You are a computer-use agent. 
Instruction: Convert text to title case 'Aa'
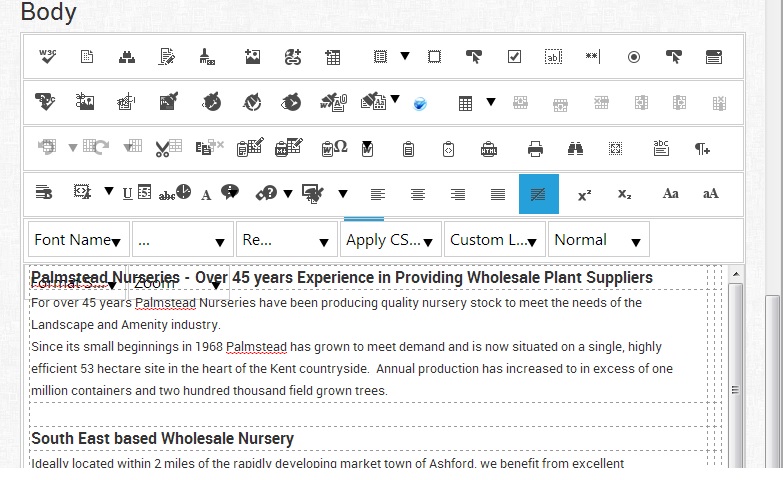[671, 194]
